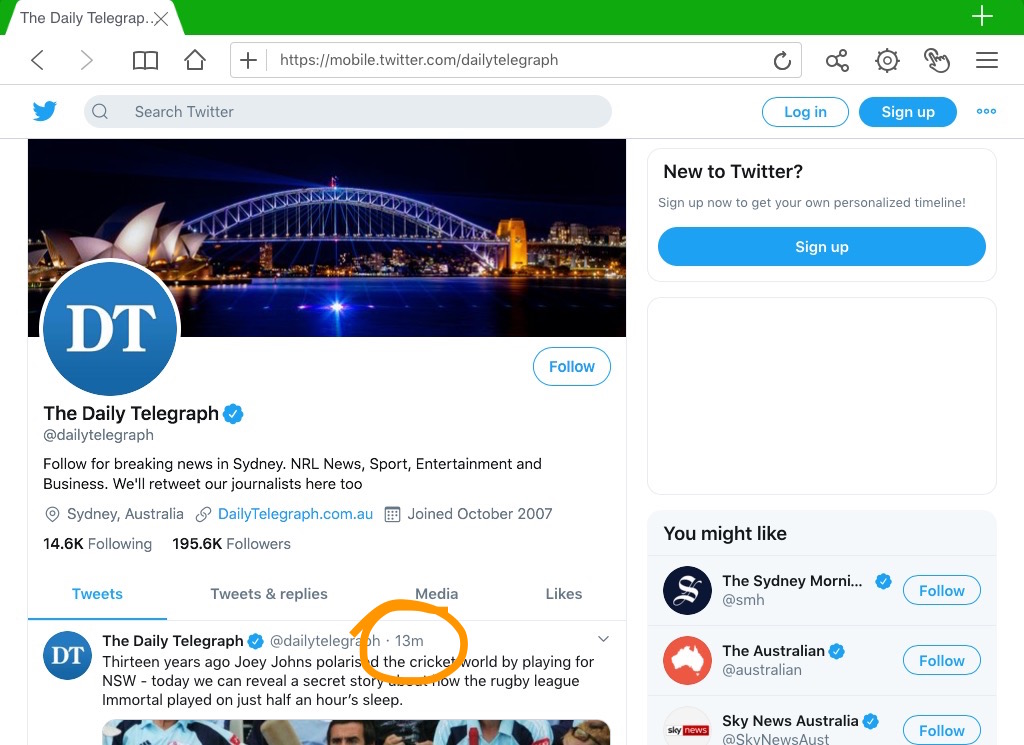The height and width of the screenshot is (745, 1024).
Task: Expand the tweet options chevron
Action: 603,639
